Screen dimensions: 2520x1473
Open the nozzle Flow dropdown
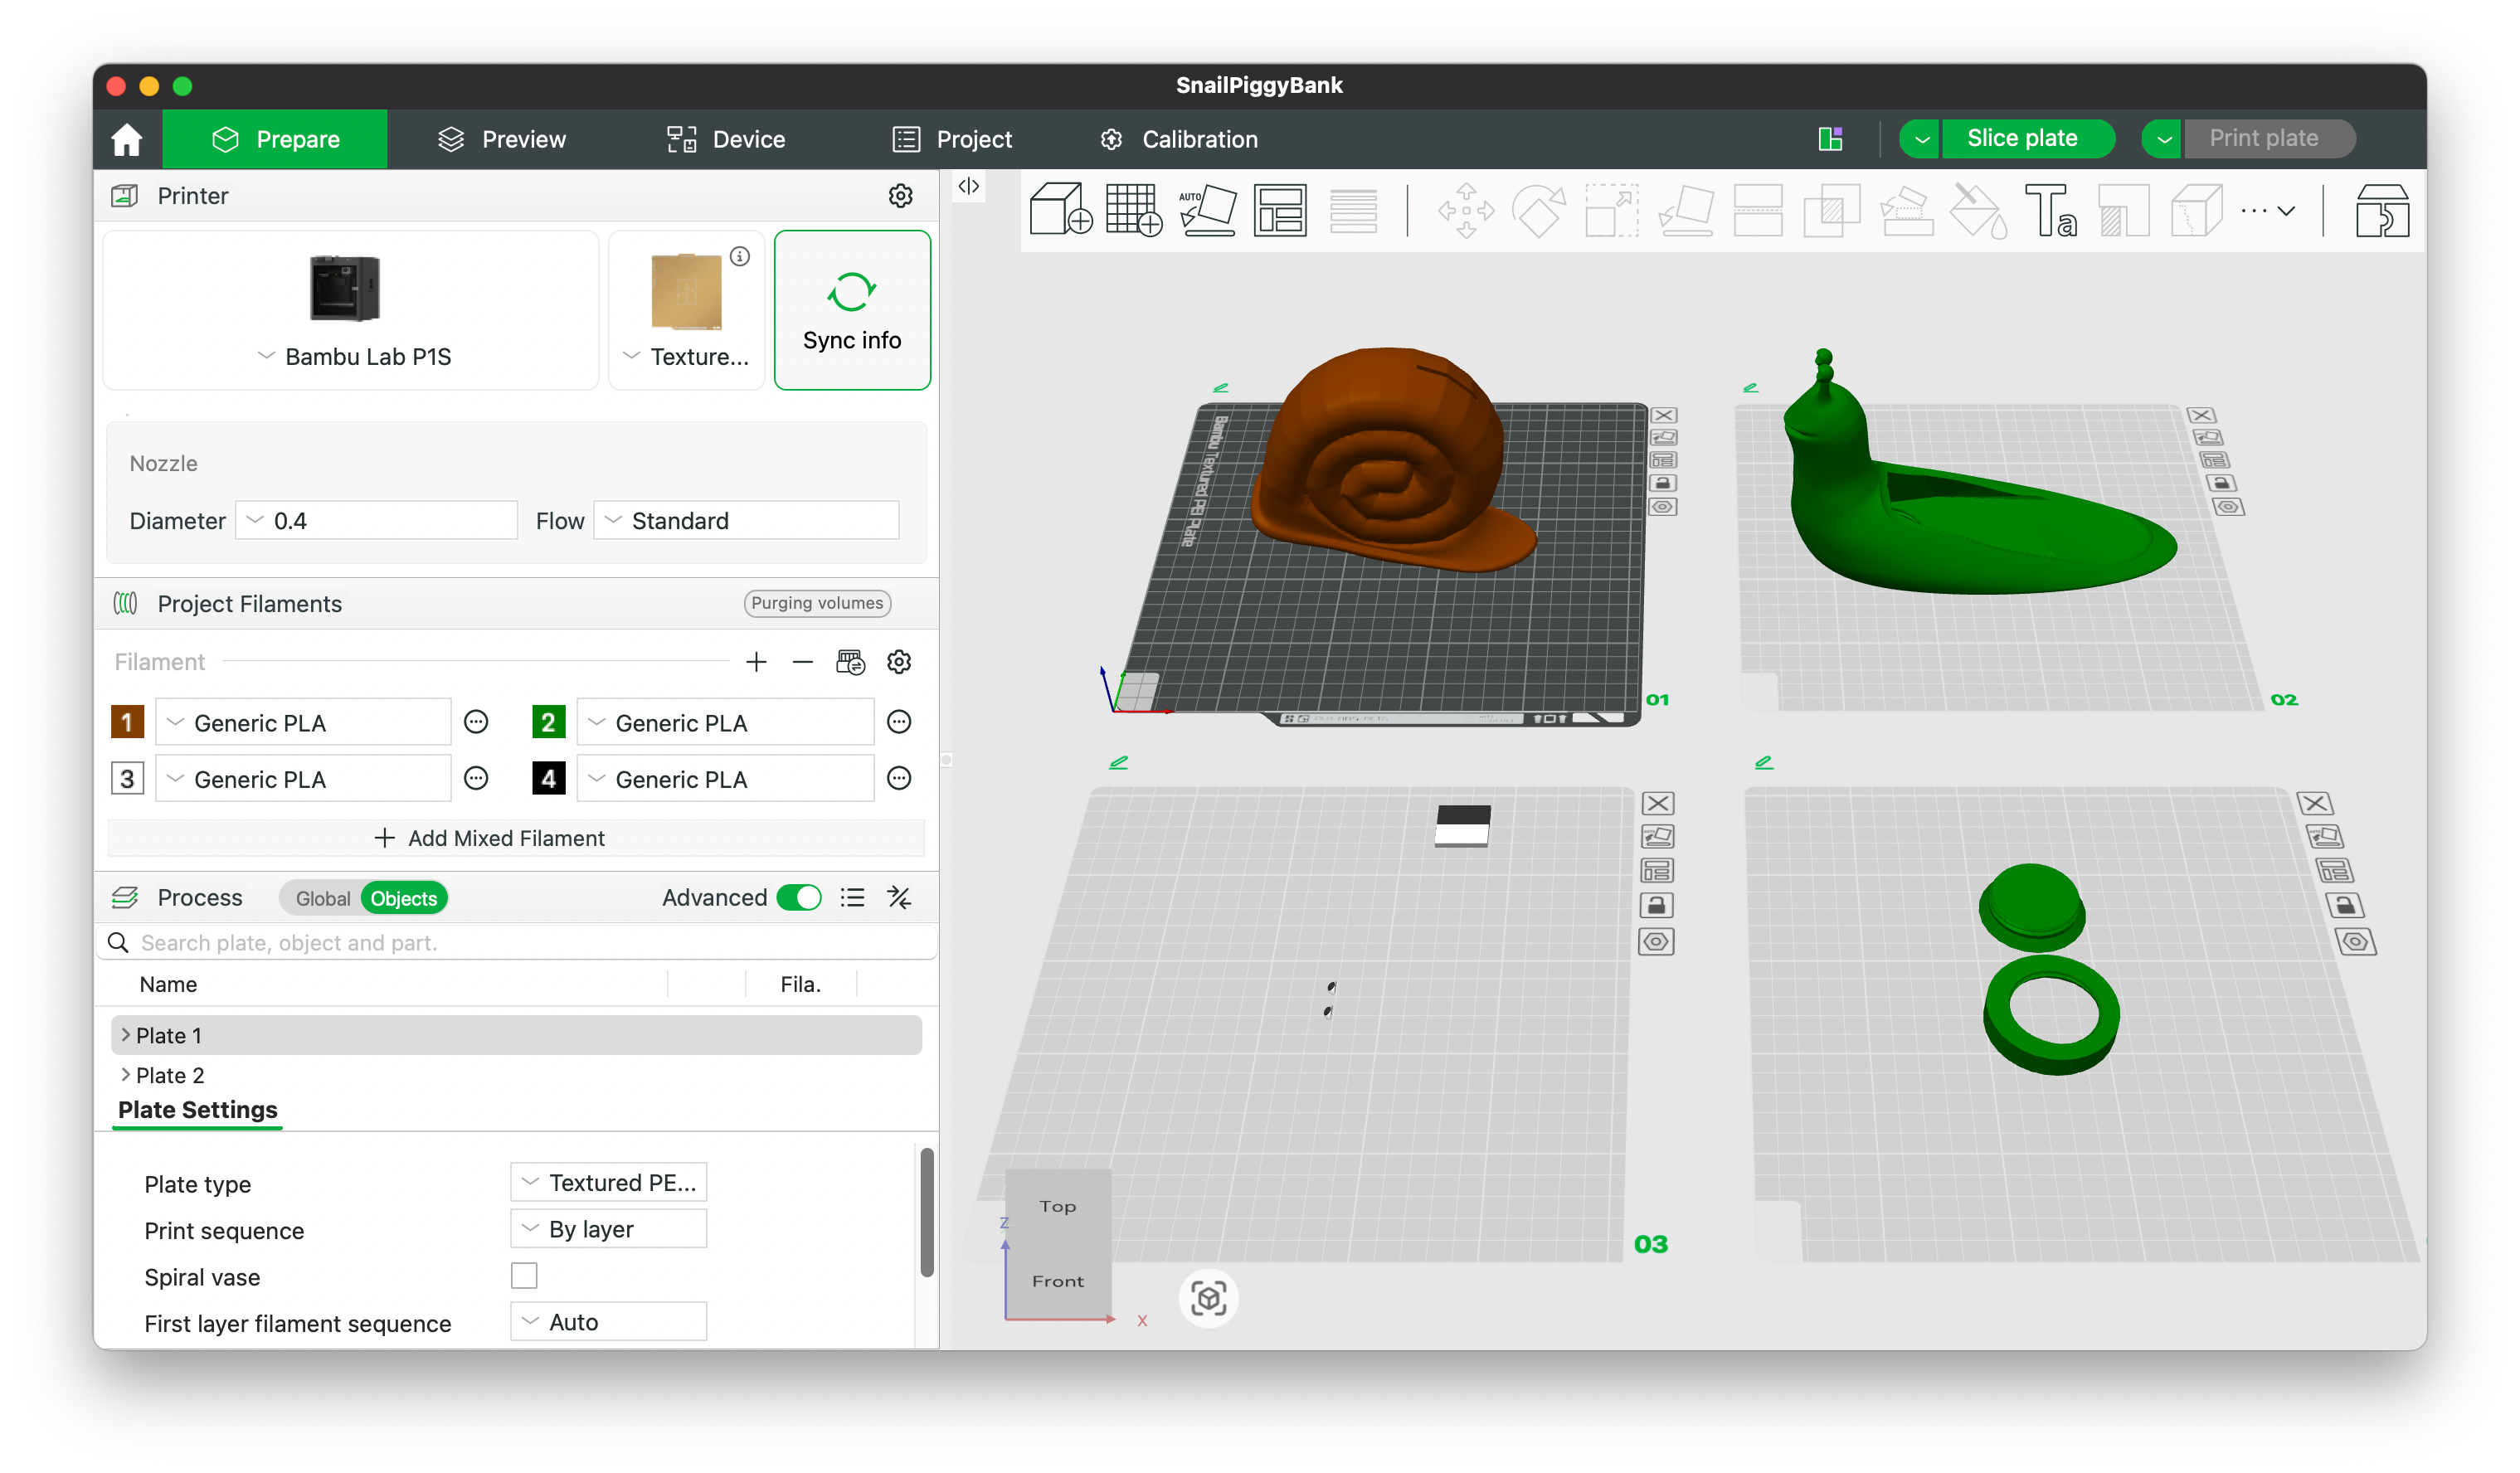click(x=746, y=520)
